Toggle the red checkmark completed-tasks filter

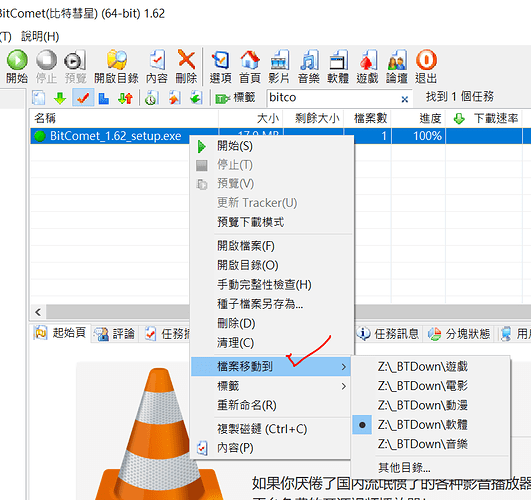pos(83,98)
